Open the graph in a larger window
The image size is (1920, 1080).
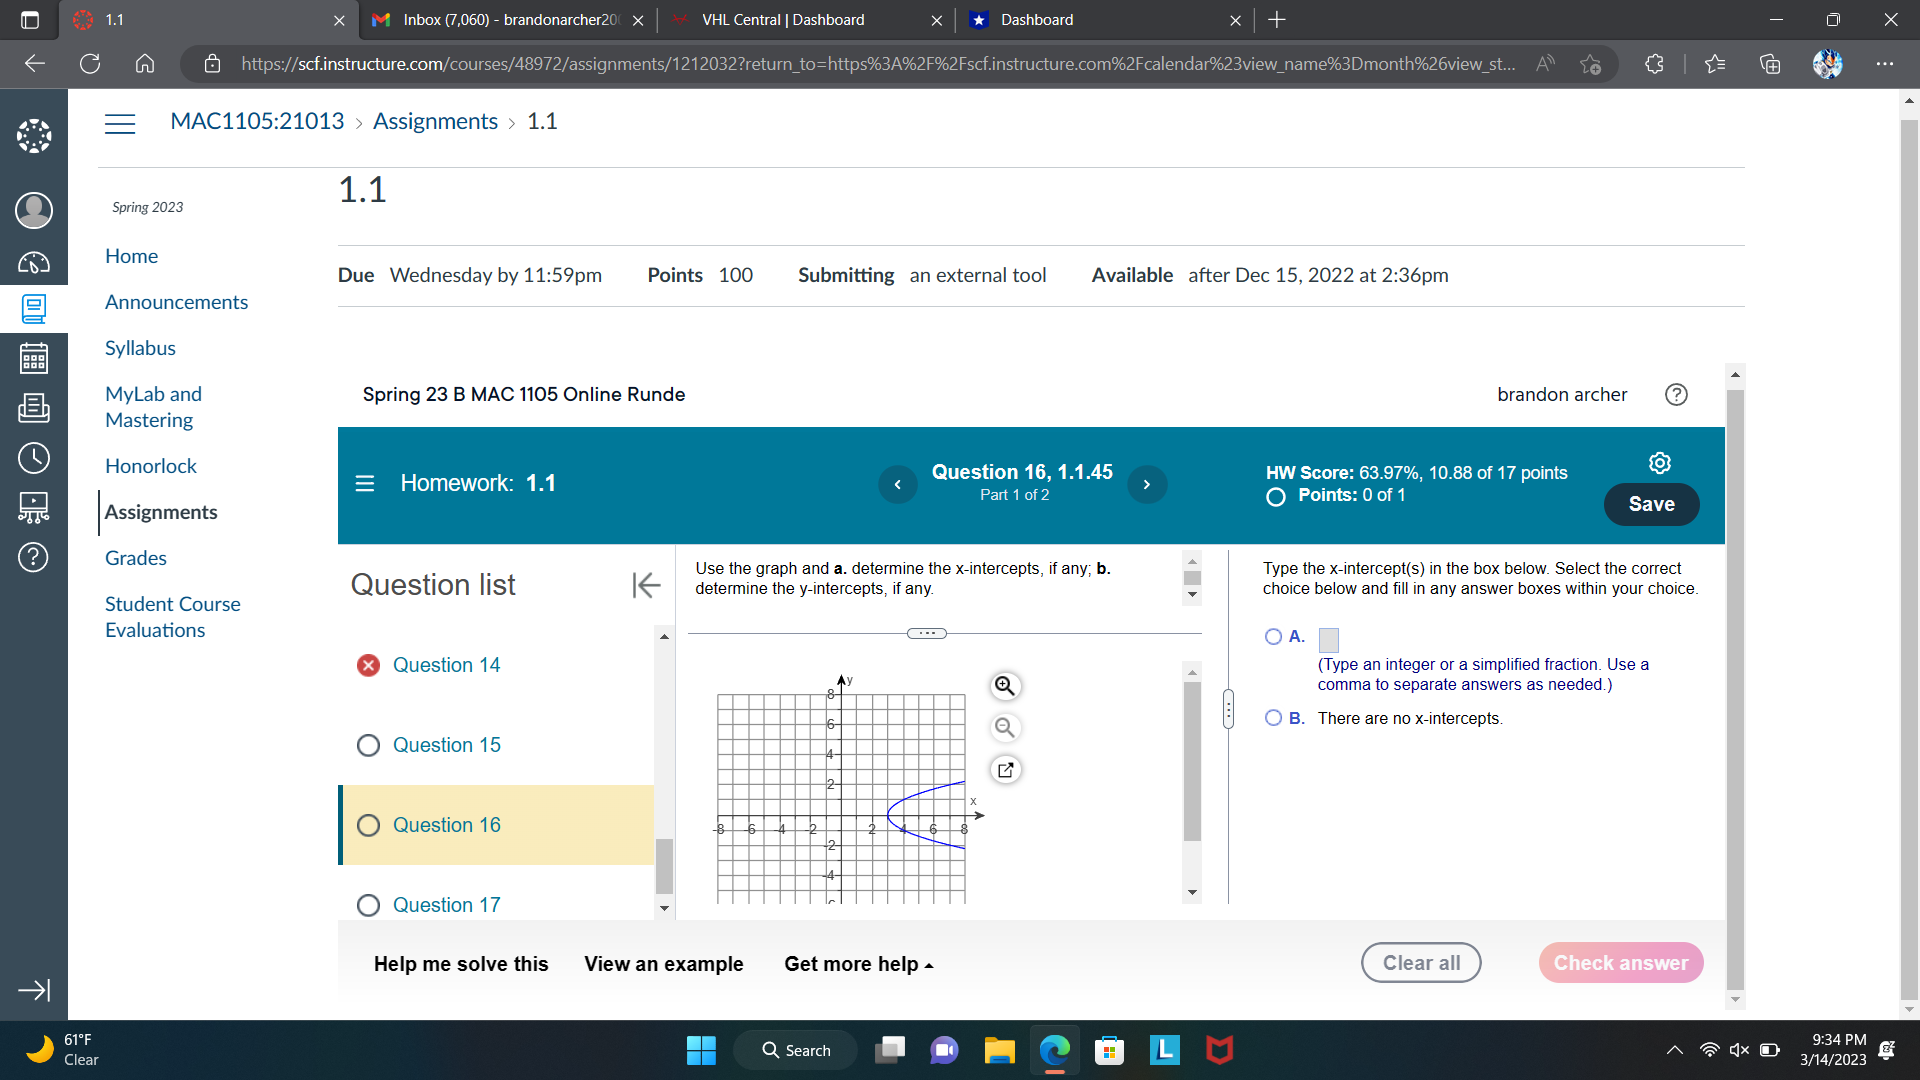(1006, 769)
